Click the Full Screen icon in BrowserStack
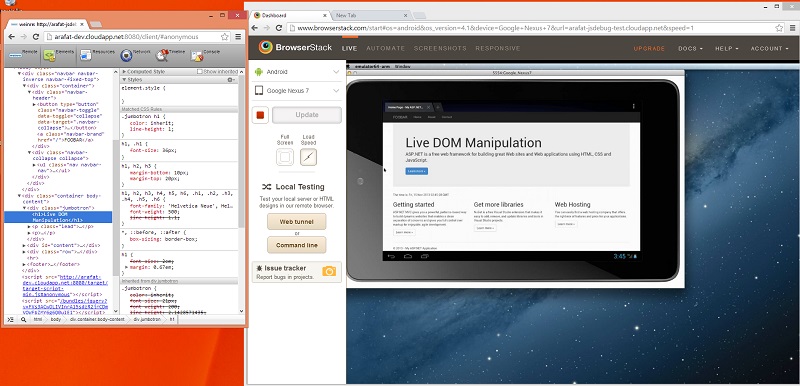The image size is (800, 386). point(285,157)
